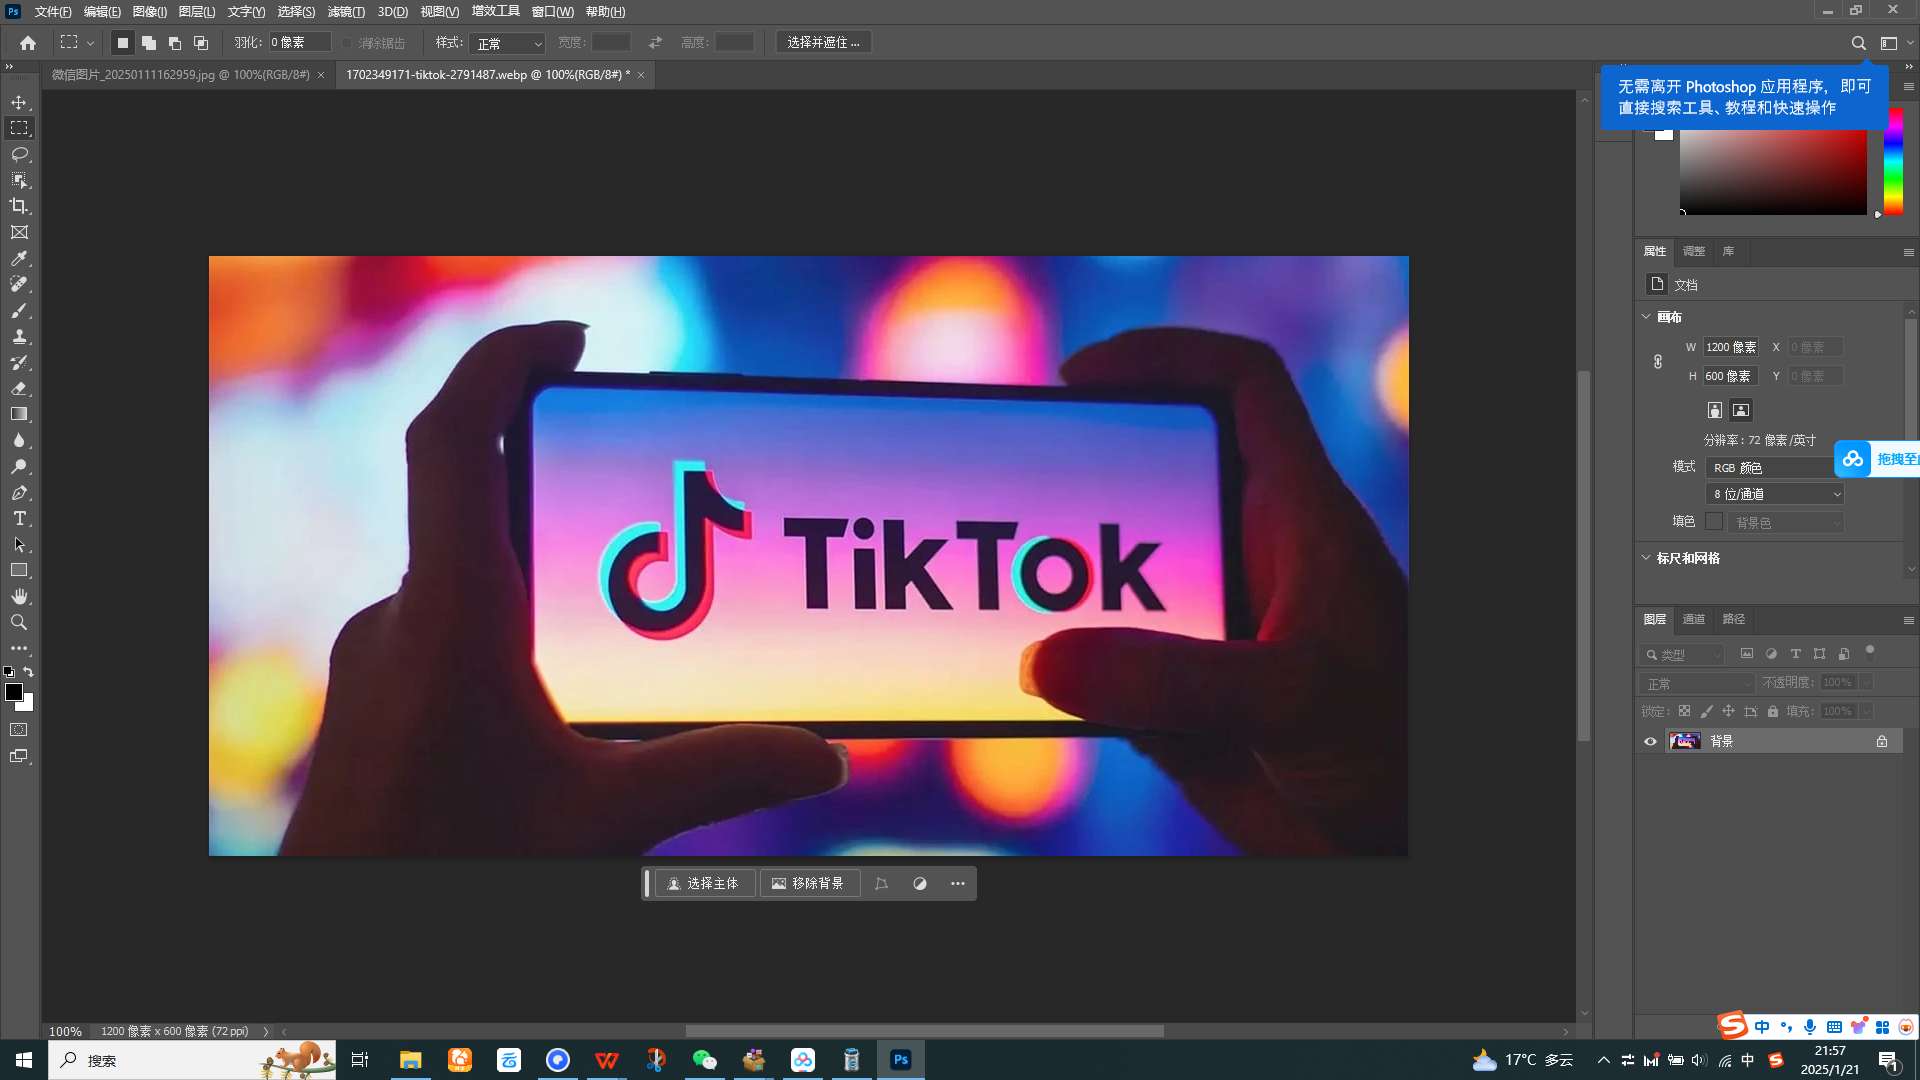The height and width of the screenshot is (1080, 1920).
Task: Open the Edit Toolbar three-dots menu
Action: (19, 648)
